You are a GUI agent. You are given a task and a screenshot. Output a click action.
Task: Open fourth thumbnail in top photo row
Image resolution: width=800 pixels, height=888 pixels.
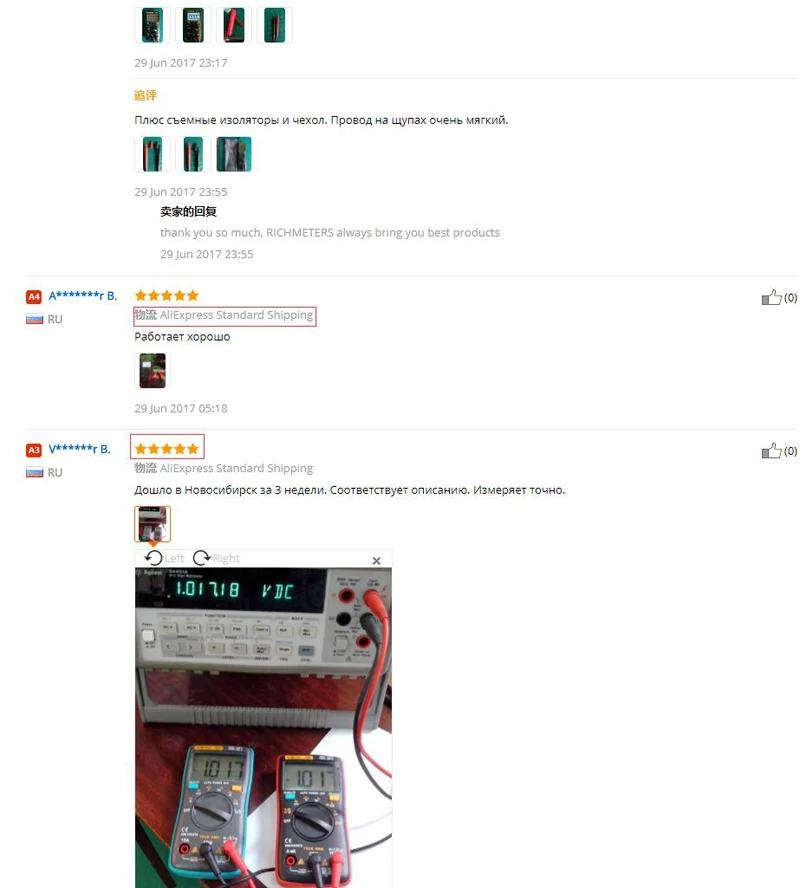(x=275, y=25)
